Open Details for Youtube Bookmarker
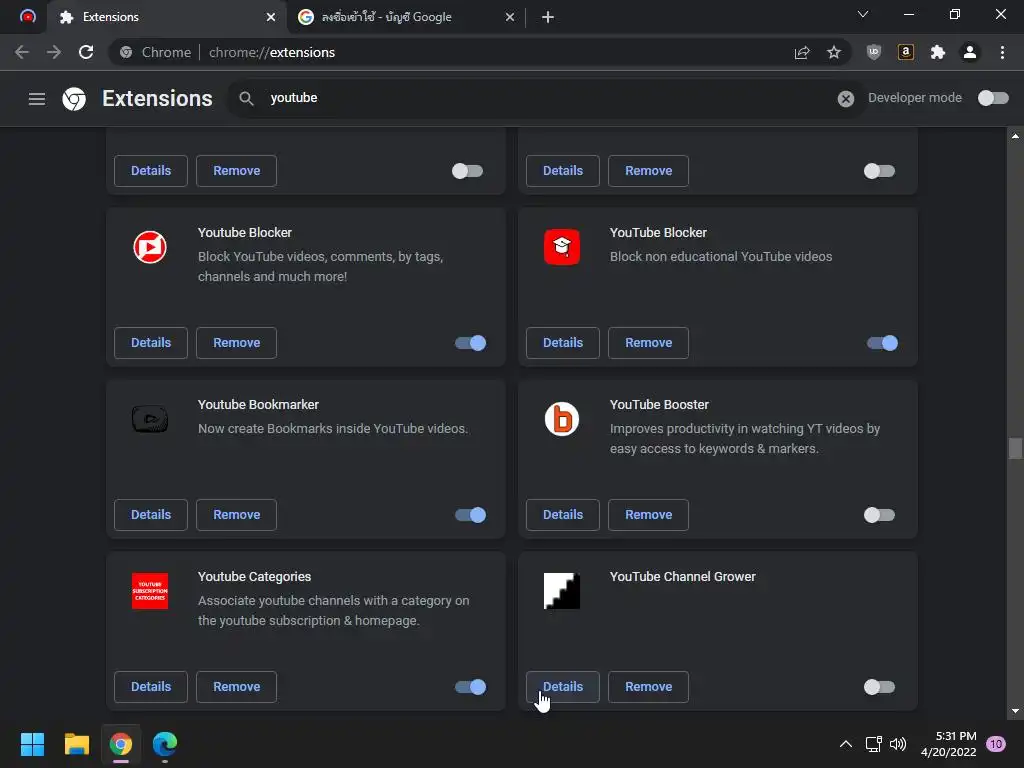 tap(151, 515)
